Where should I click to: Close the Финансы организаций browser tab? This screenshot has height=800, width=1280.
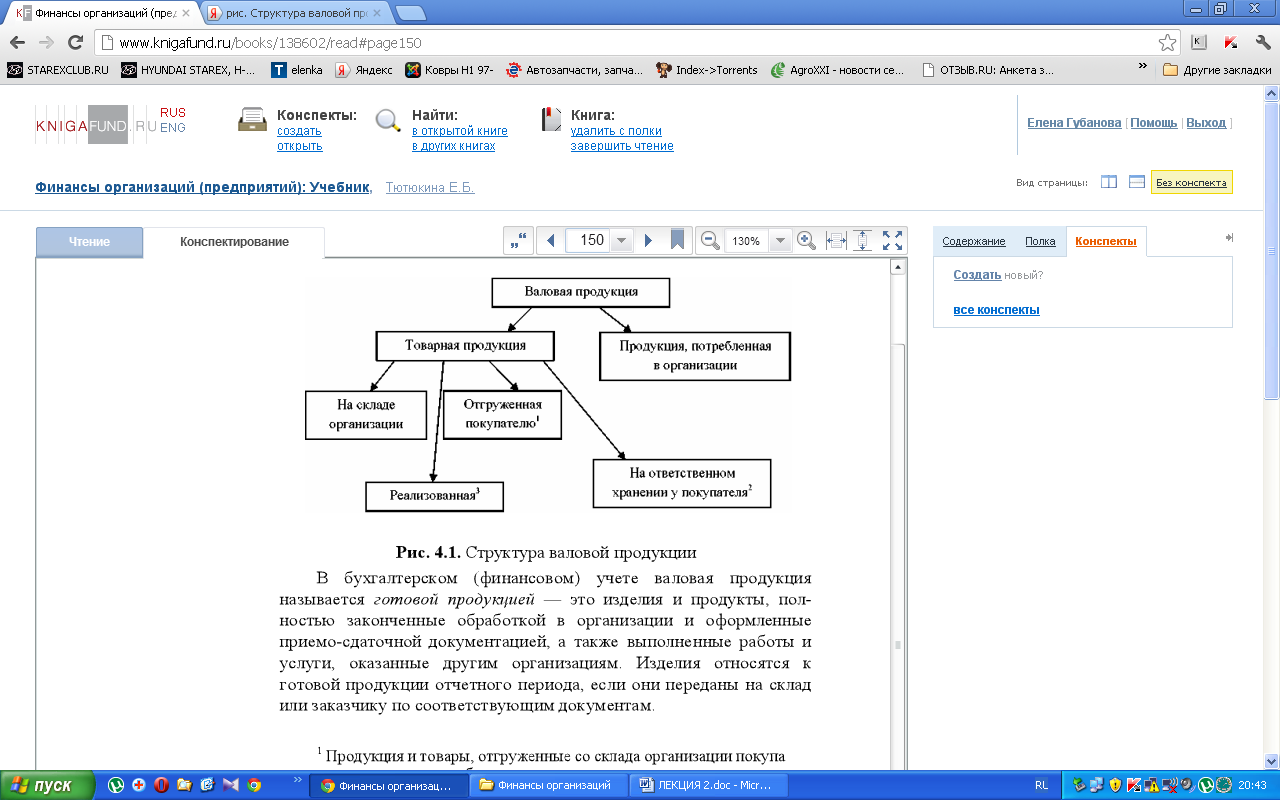coord(185,13)
